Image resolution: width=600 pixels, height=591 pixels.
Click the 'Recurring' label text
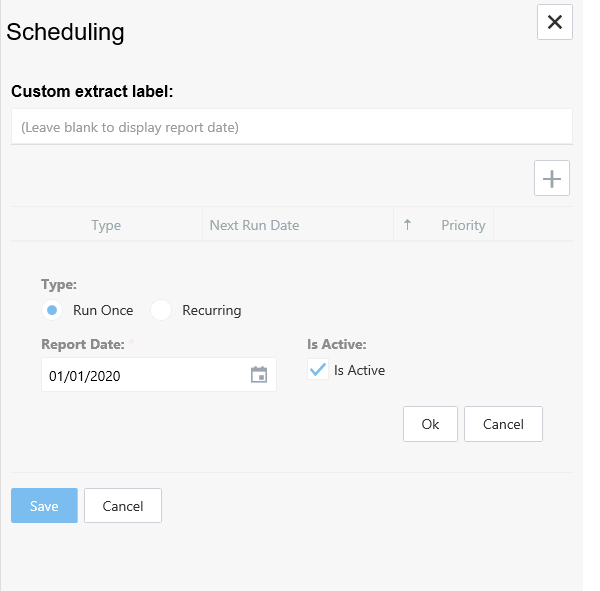(x=211, y=310)
